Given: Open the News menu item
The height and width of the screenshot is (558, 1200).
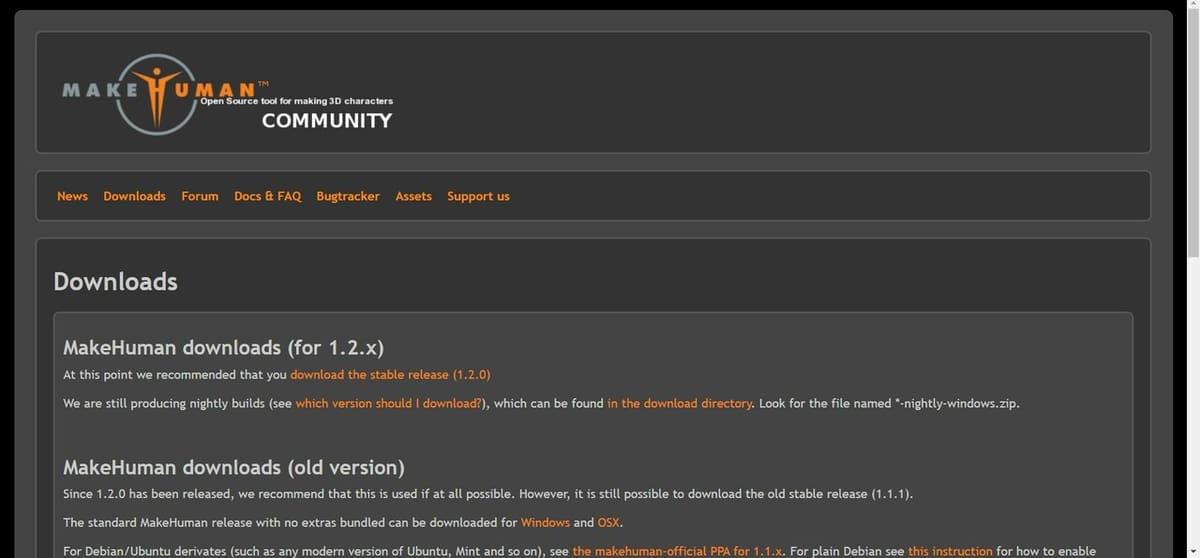Looking at the screenshot, I should click(72, 196).
